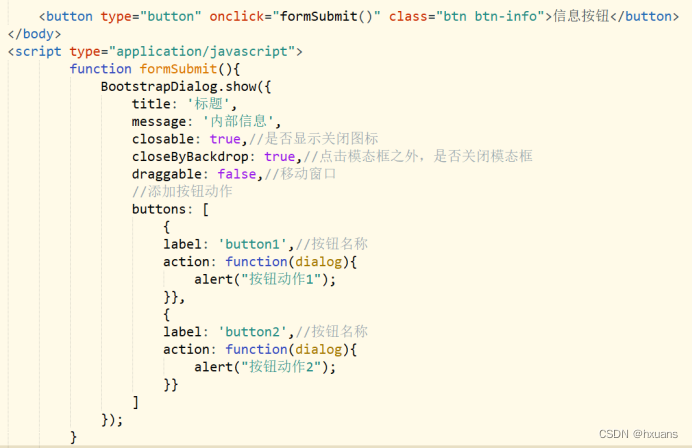Click the 信息按钮 button text
The image size is (693, 448).
(x=581, y=16)
